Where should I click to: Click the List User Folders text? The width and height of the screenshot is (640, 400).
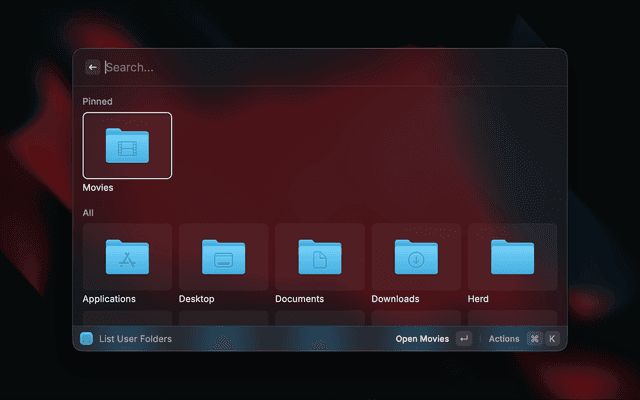[x=136, y=339]
